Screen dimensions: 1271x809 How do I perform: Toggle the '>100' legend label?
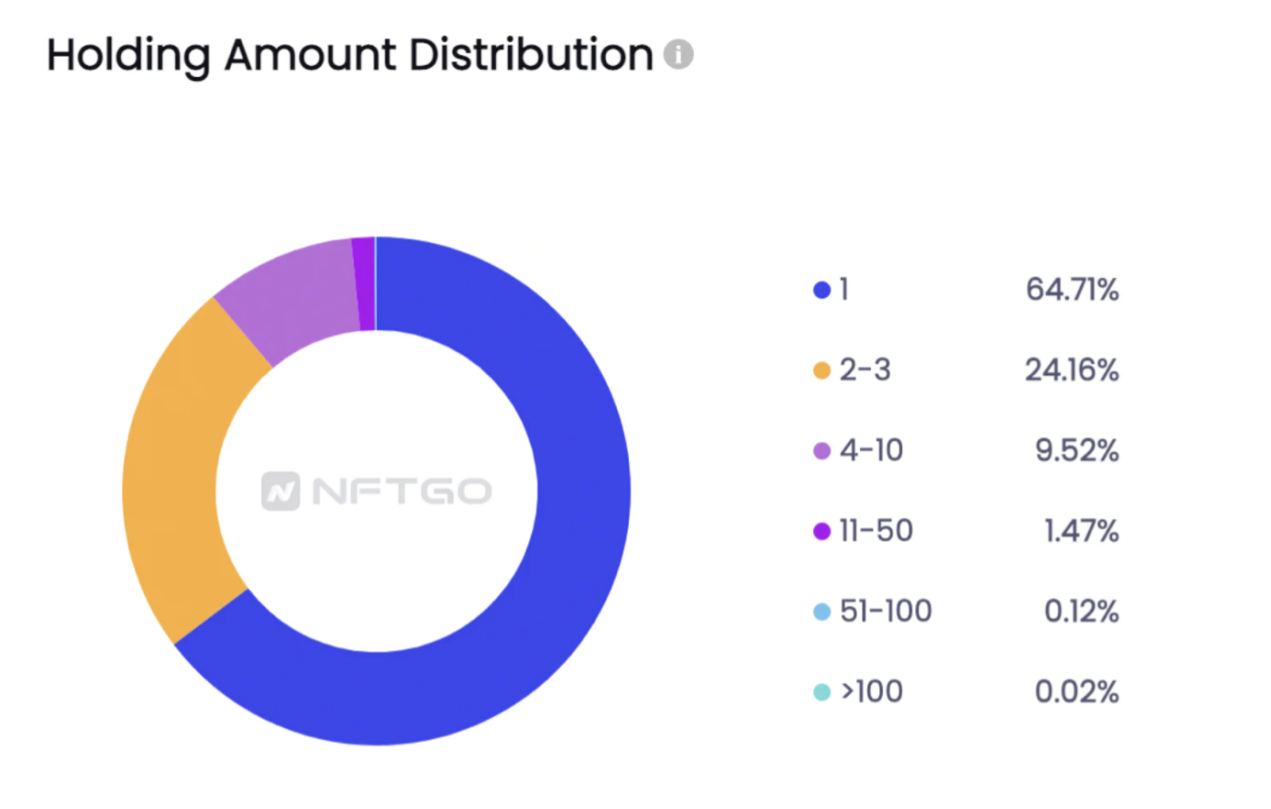[872, 692]
